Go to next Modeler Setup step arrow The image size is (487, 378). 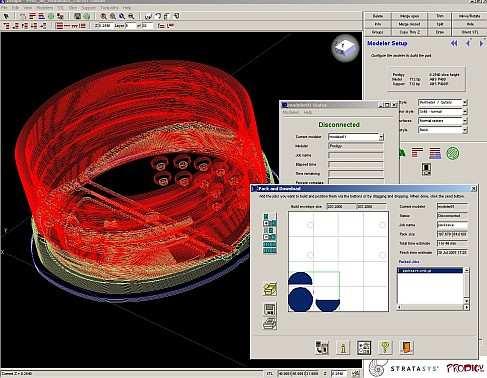pyautogui.click(x=481, y=43)
